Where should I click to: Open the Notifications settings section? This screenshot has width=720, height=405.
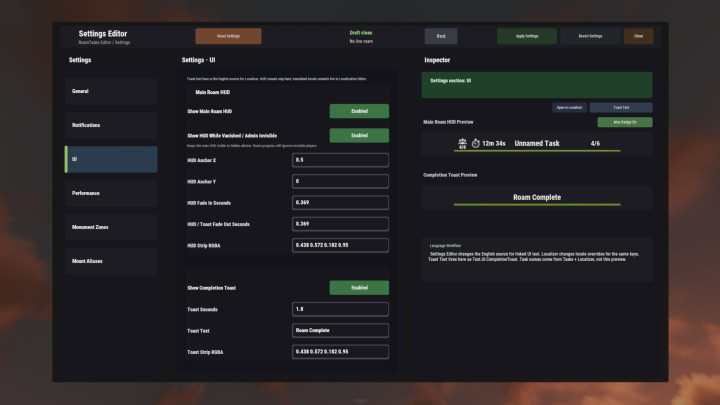tap(111, 125)
